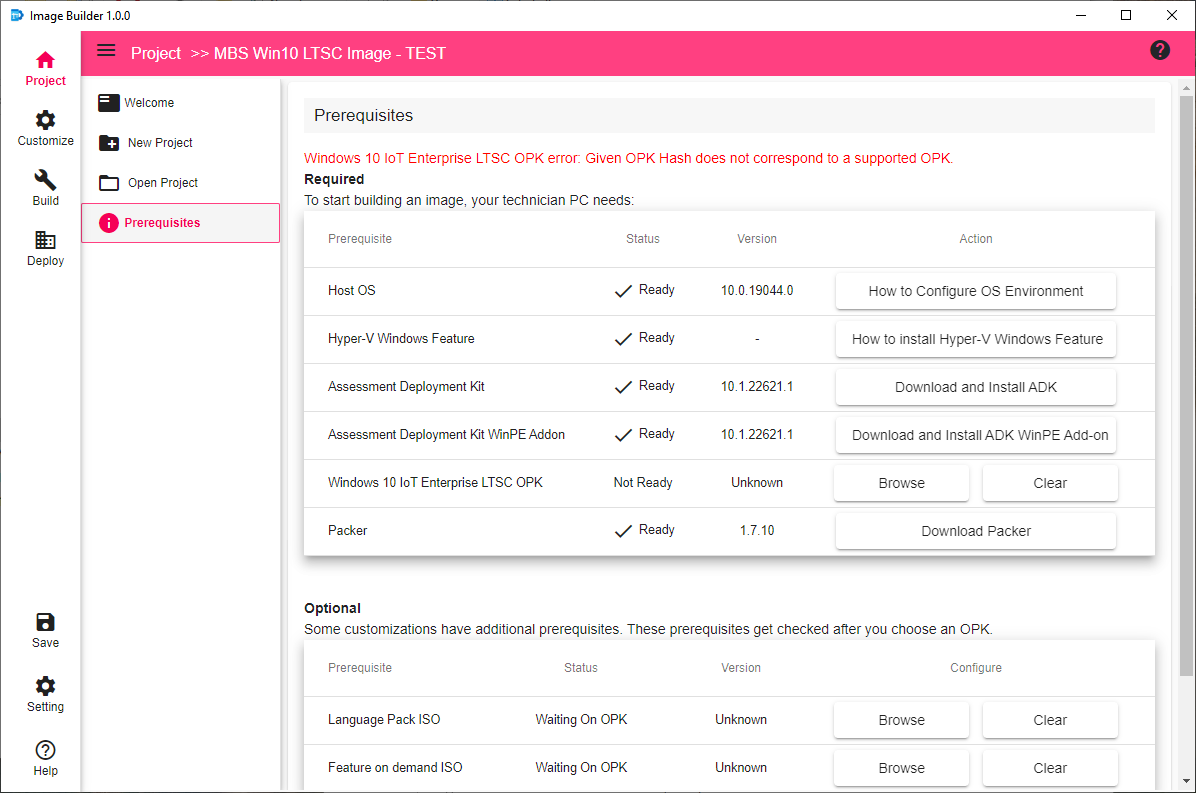Click the Language Pack ISO Waiting On OPK status
Viewport: 1196px width, 793px height.
tap(581, 720)
